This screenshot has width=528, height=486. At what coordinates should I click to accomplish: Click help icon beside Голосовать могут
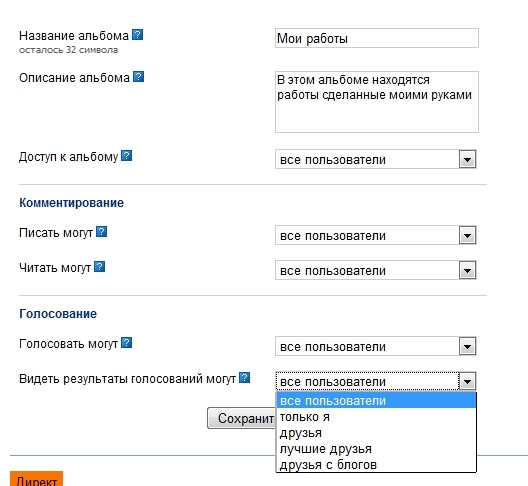click(x=126, y=343)
